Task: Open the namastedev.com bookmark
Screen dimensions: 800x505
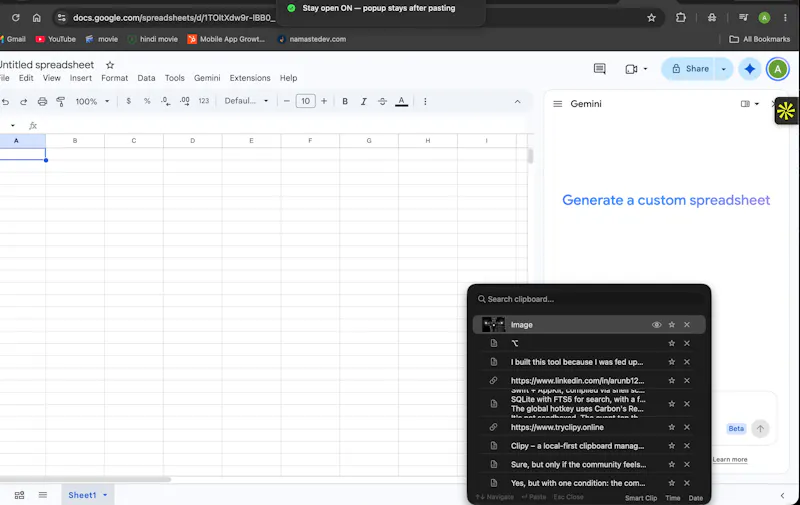Action: (312, 39)
